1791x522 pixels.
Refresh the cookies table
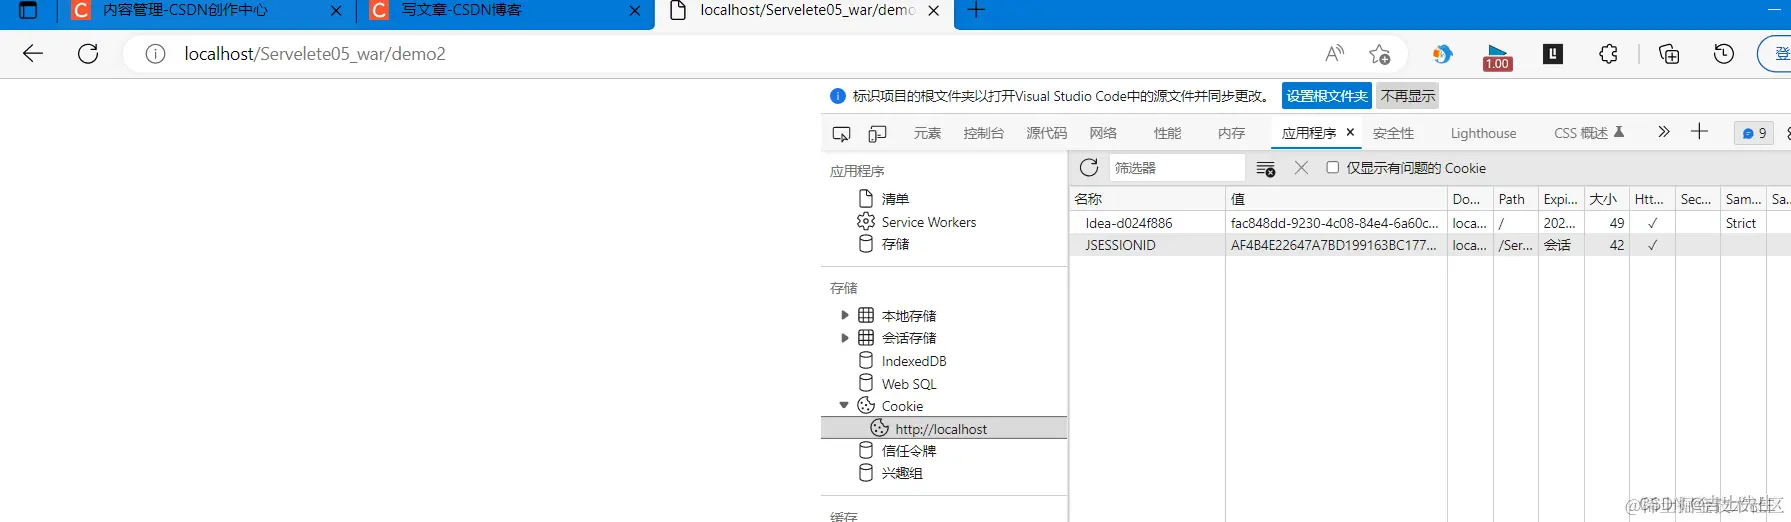1089,168
